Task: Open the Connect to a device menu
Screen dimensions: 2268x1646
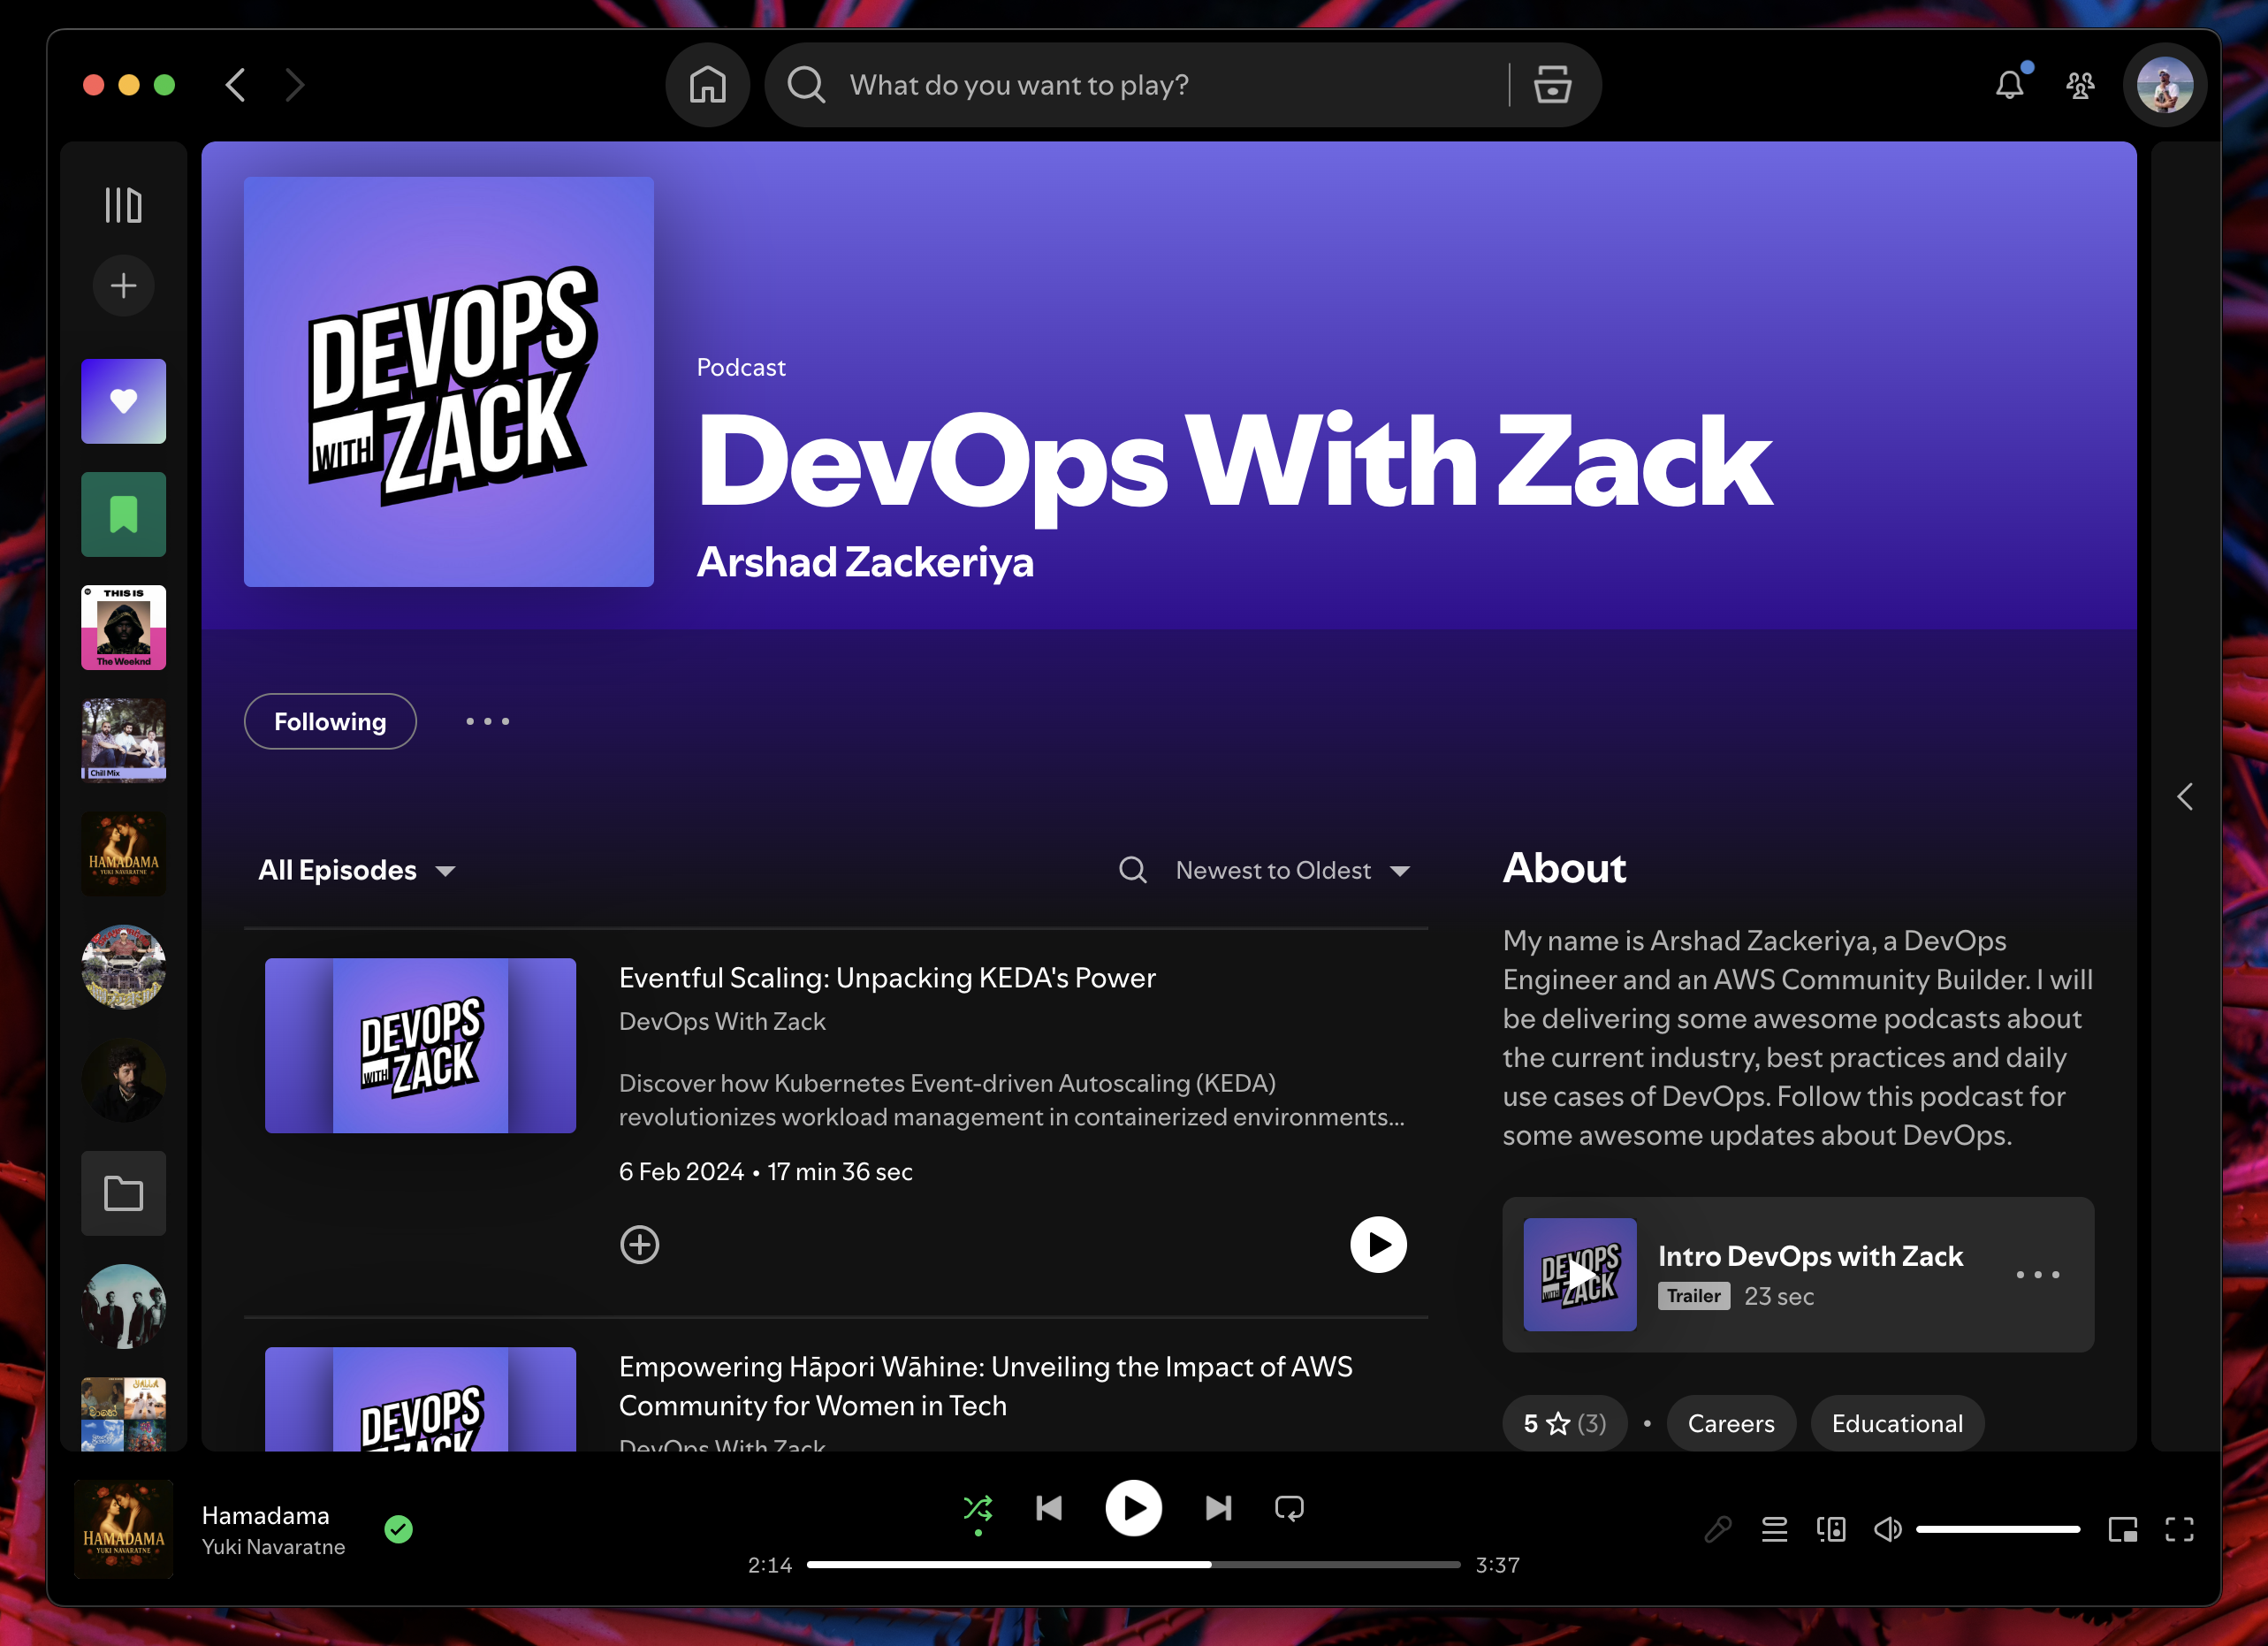Action: point(1831,1528)
